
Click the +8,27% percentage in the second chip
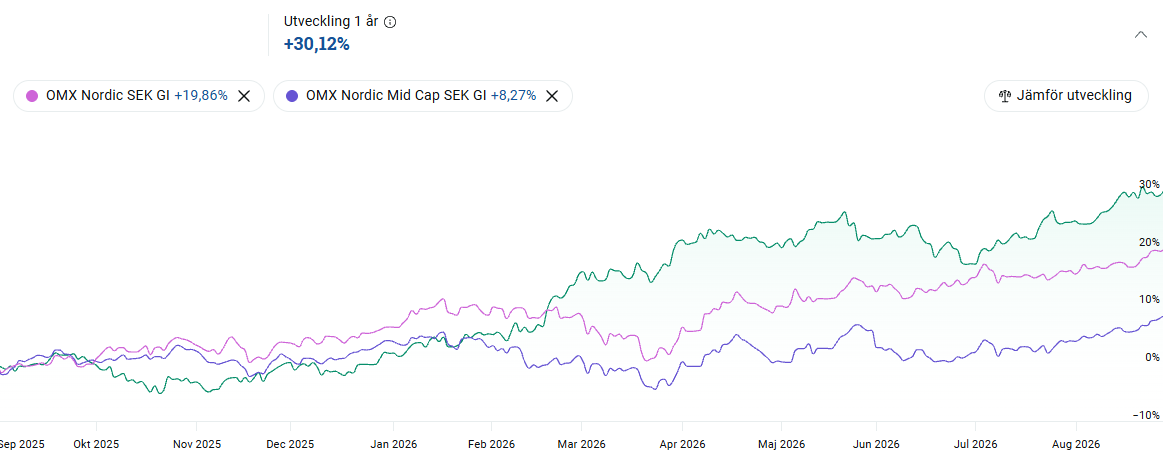point(513,96)
